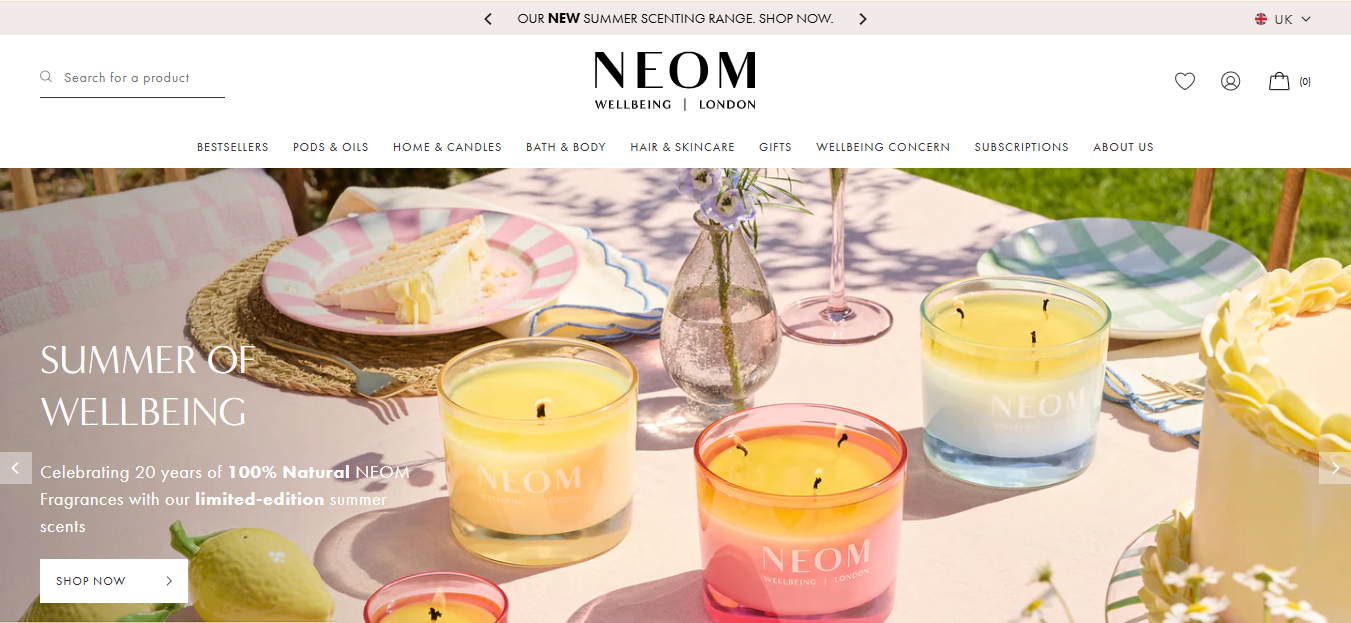Show previous announcement with left chevron
The width and height of the screenshot is (1351, 623).
[488, 19]
